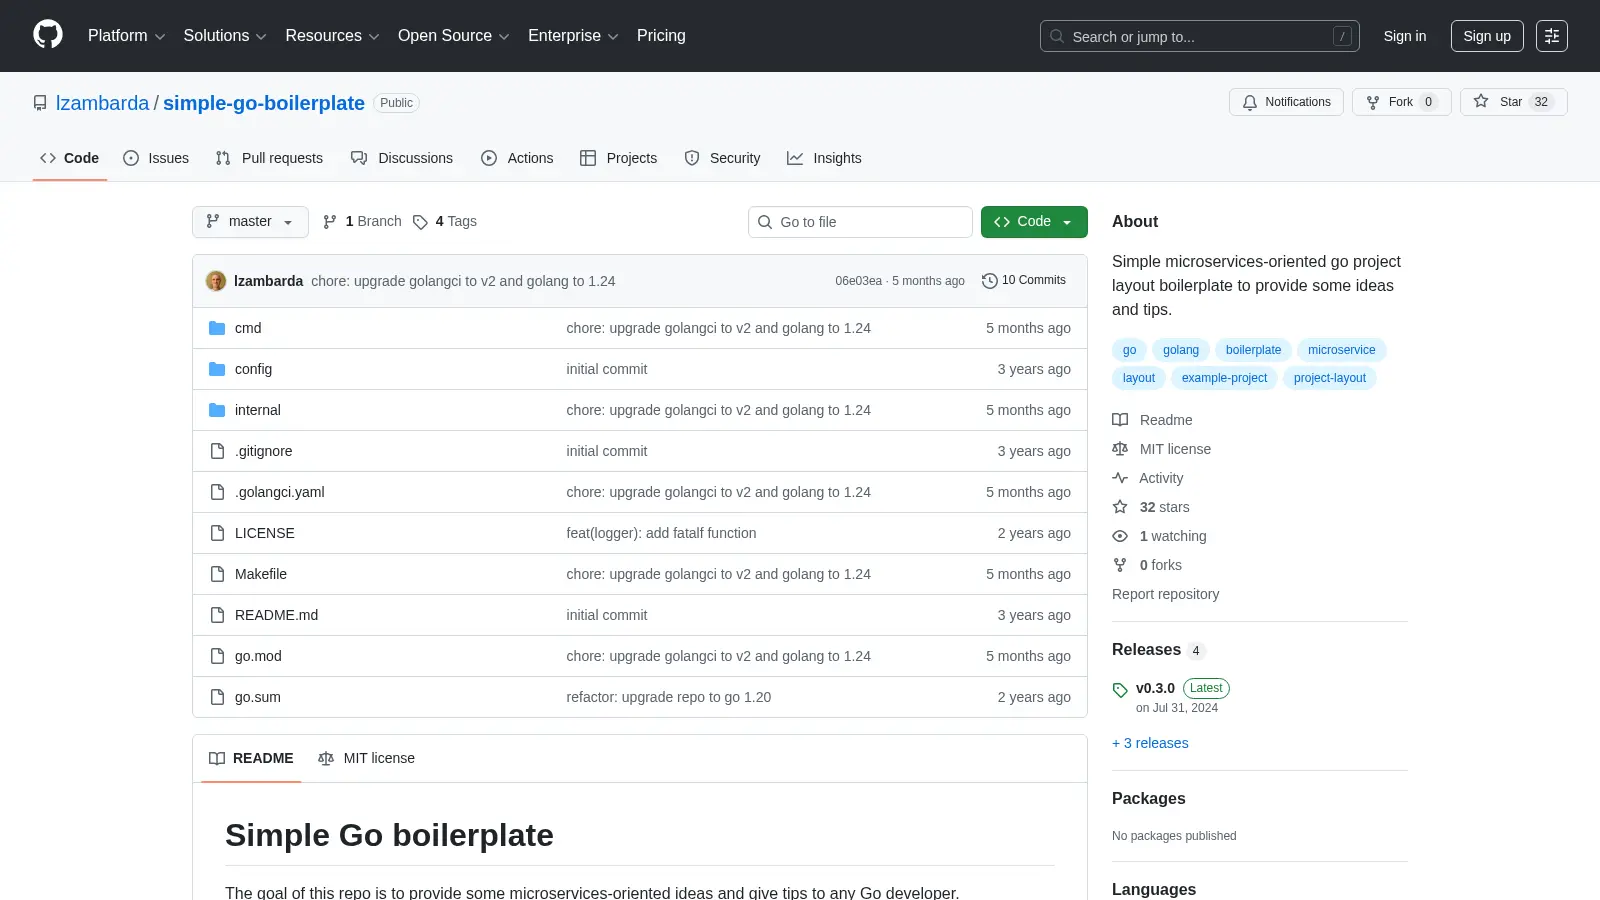
Task: Open the master branch selector
Action: [x=250, y=222]
